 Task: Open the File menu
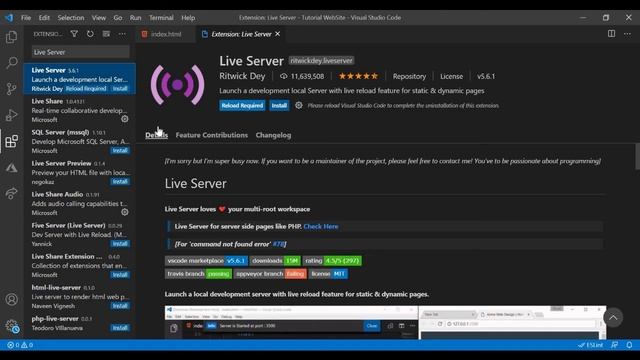point(26,18)
